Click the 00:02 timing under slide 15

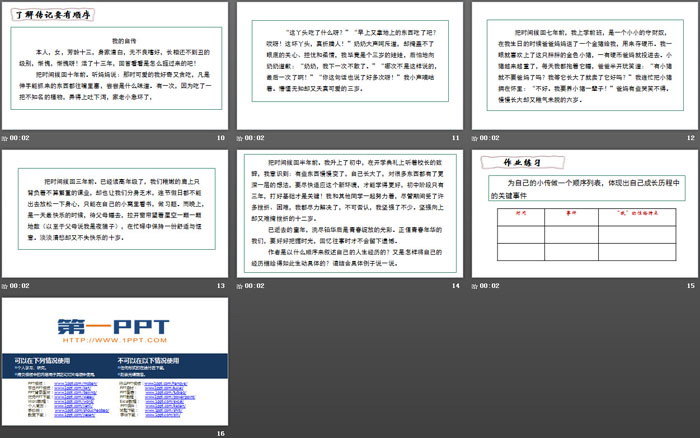[490, 286]
